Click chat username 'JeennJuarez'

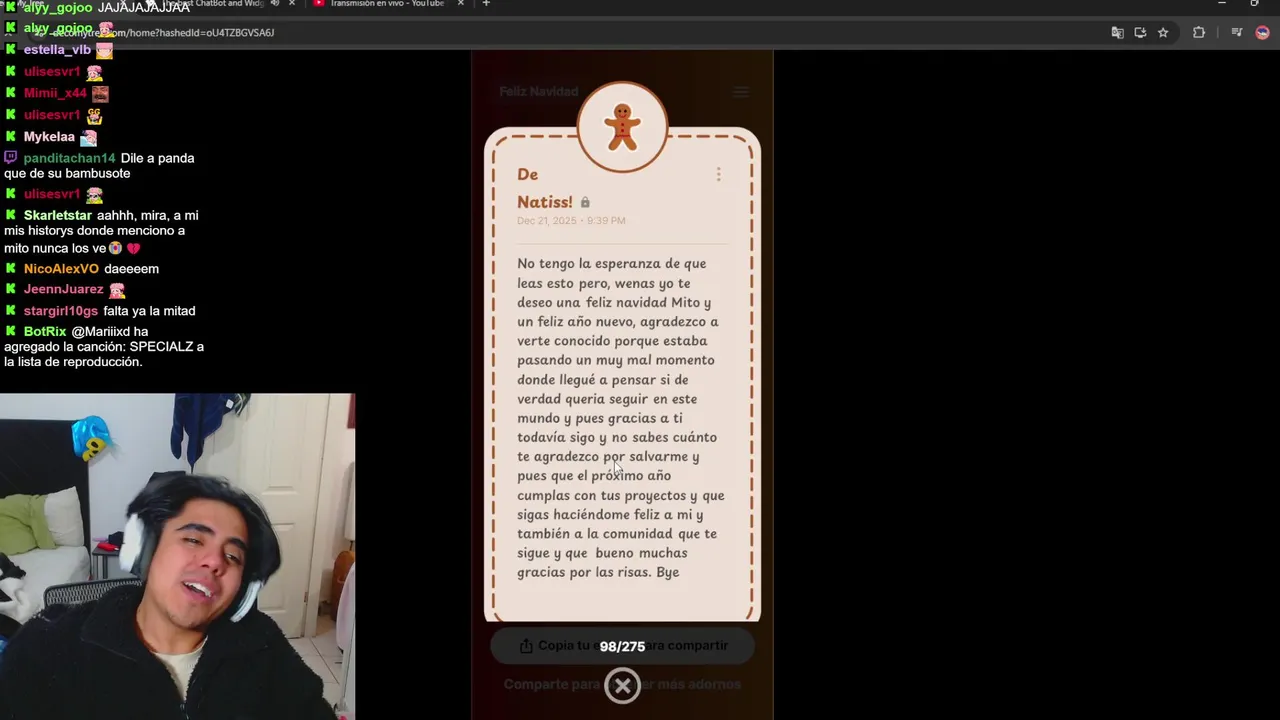(x=64, y=290)
